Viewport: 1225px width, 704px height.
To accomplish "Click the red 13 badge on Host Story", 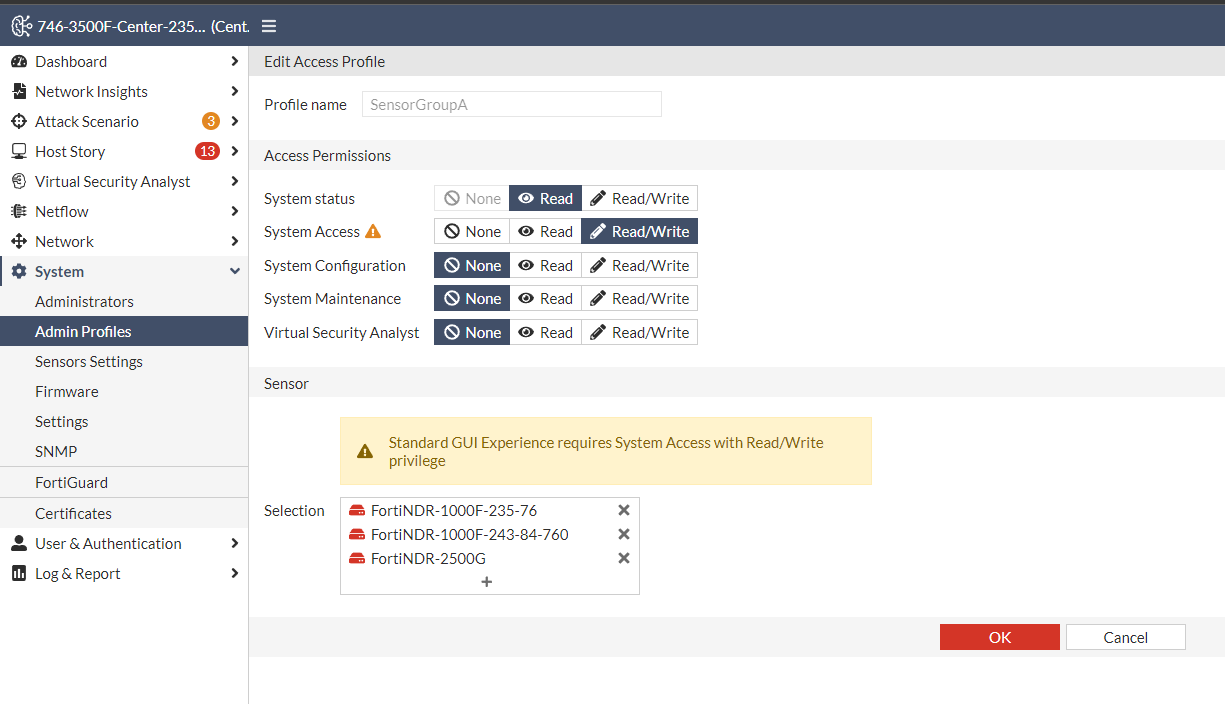I will click(x=207, y=151).
